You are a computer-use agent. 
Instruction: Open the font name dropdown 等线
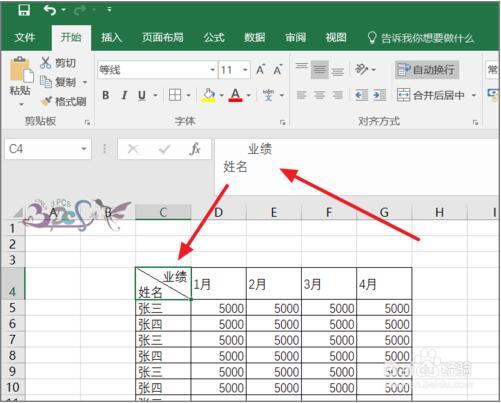click(212, 70)
